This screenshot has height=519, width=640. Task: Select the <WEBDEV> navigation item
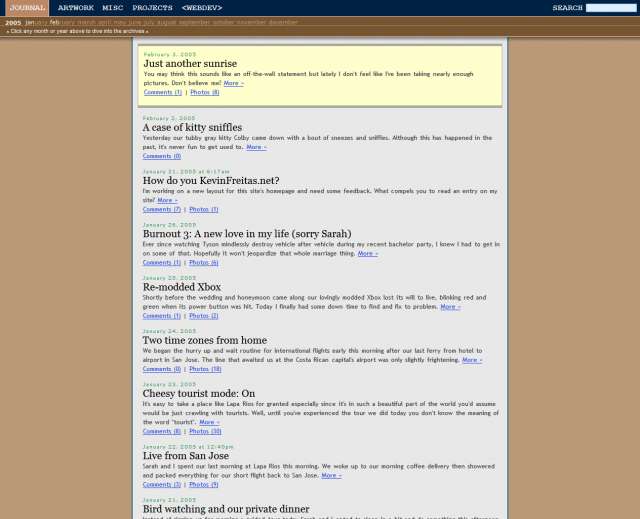[x=202, y=8]
